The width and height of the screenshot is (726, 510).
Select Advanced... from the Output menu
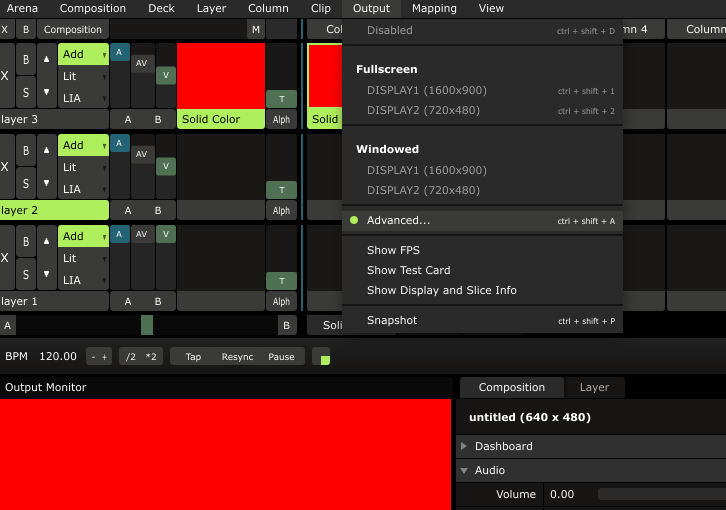tap(398, 220)
